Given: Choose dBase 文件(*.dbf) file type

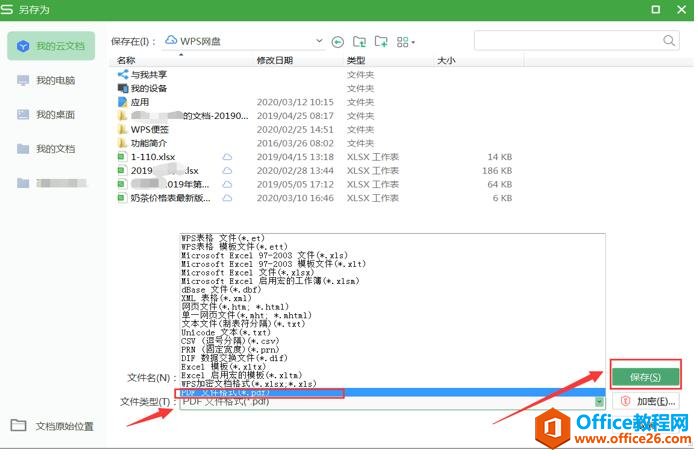Looking at the screenshot, I should pyautogui.click(x=221, y=290).
